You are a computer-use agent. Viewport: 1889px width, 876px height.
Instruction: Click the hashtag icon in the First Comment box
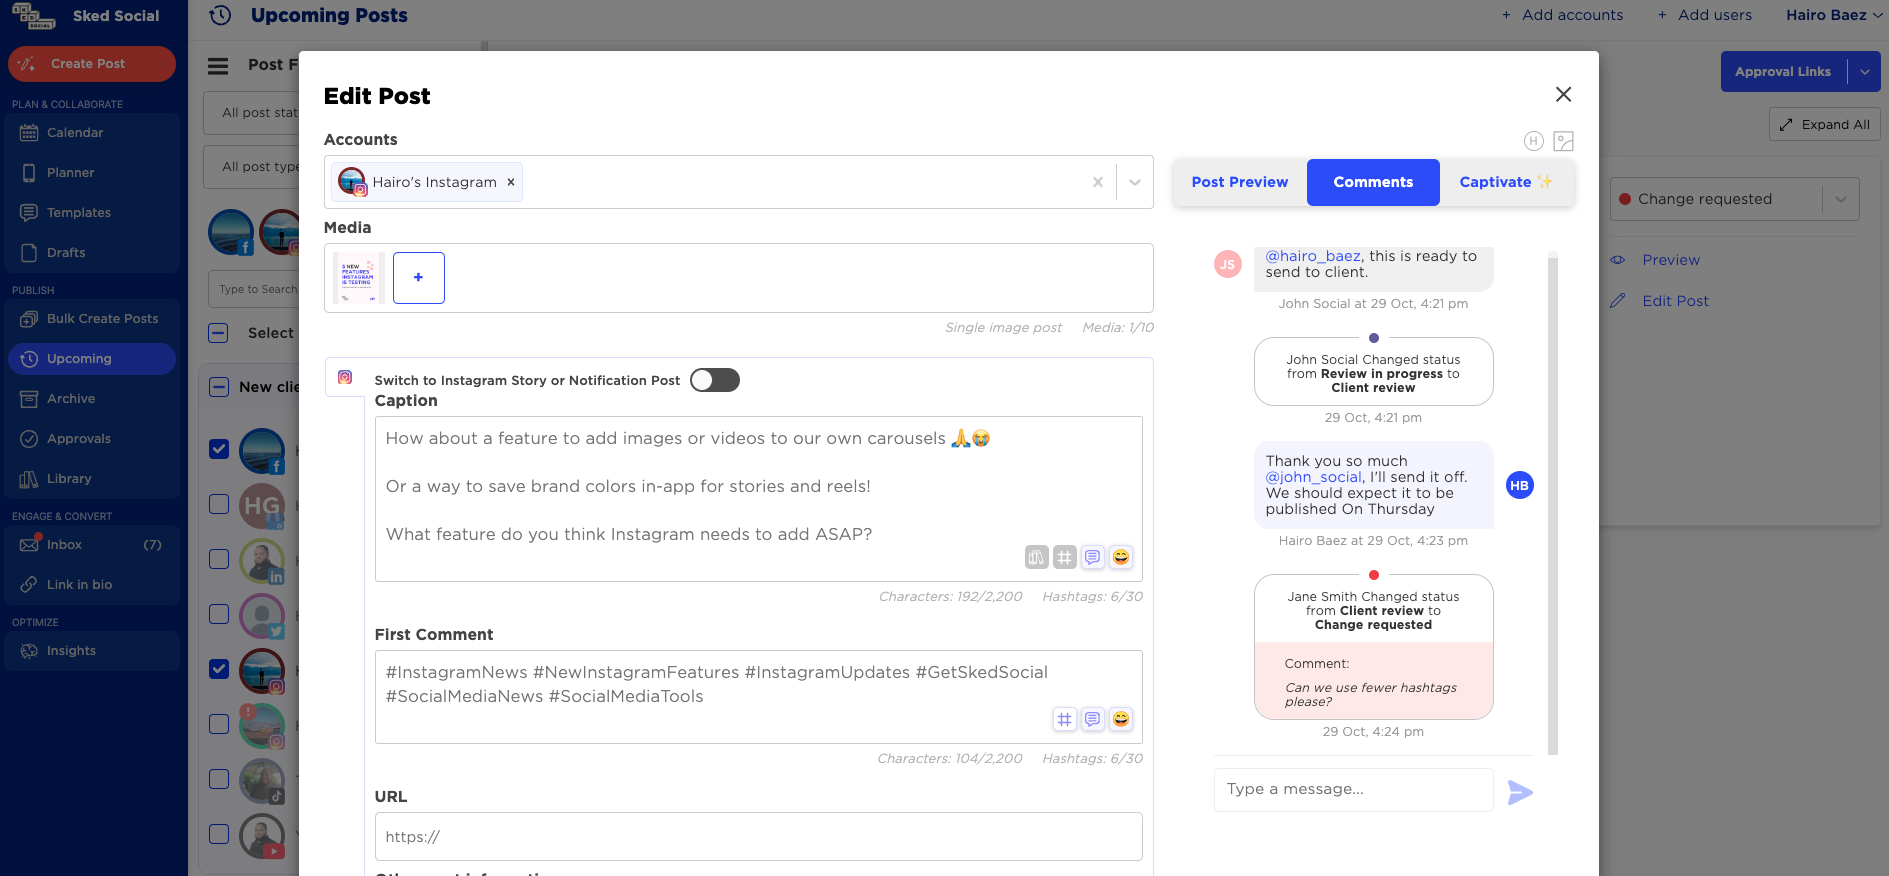point(1065,719)
